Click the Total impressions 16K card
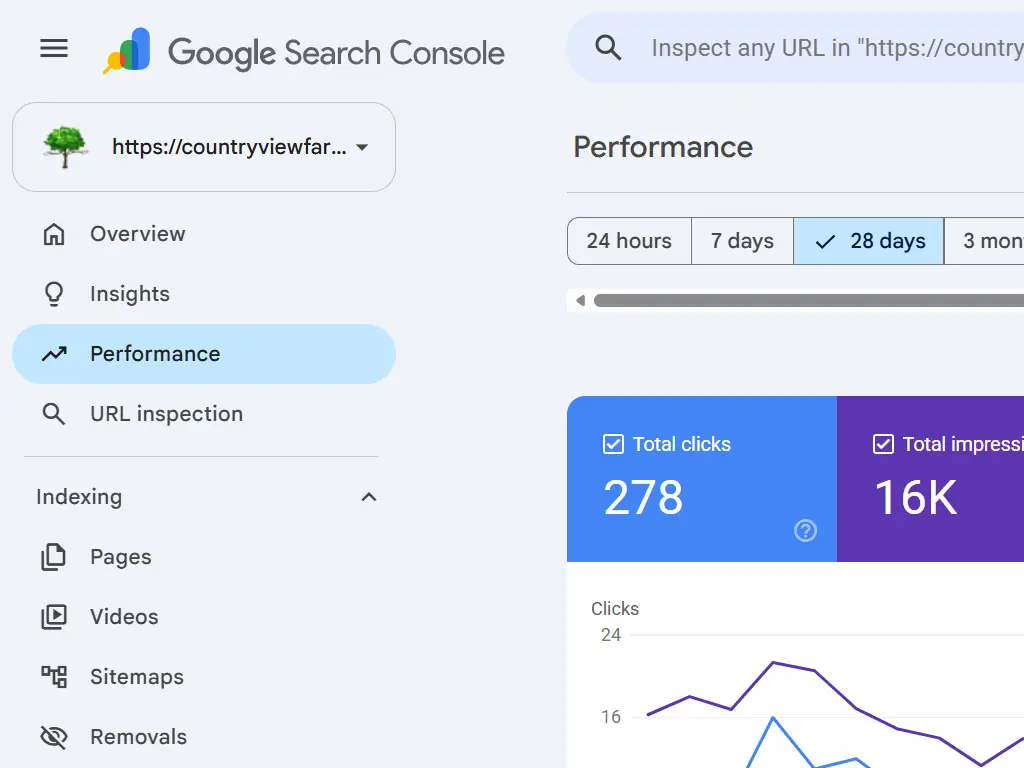The image size is (1024, 768). tap(931, 479)
